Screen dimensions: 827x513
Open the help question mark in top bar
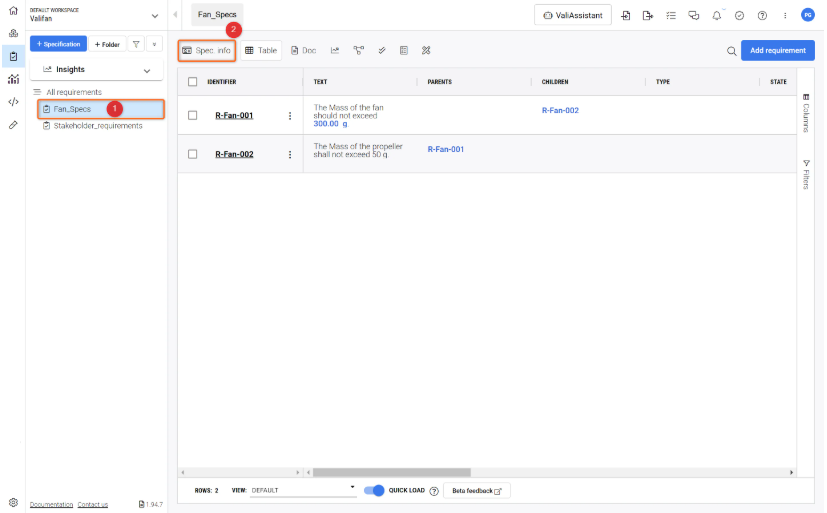pyautogui.click(x=762, y=15)
